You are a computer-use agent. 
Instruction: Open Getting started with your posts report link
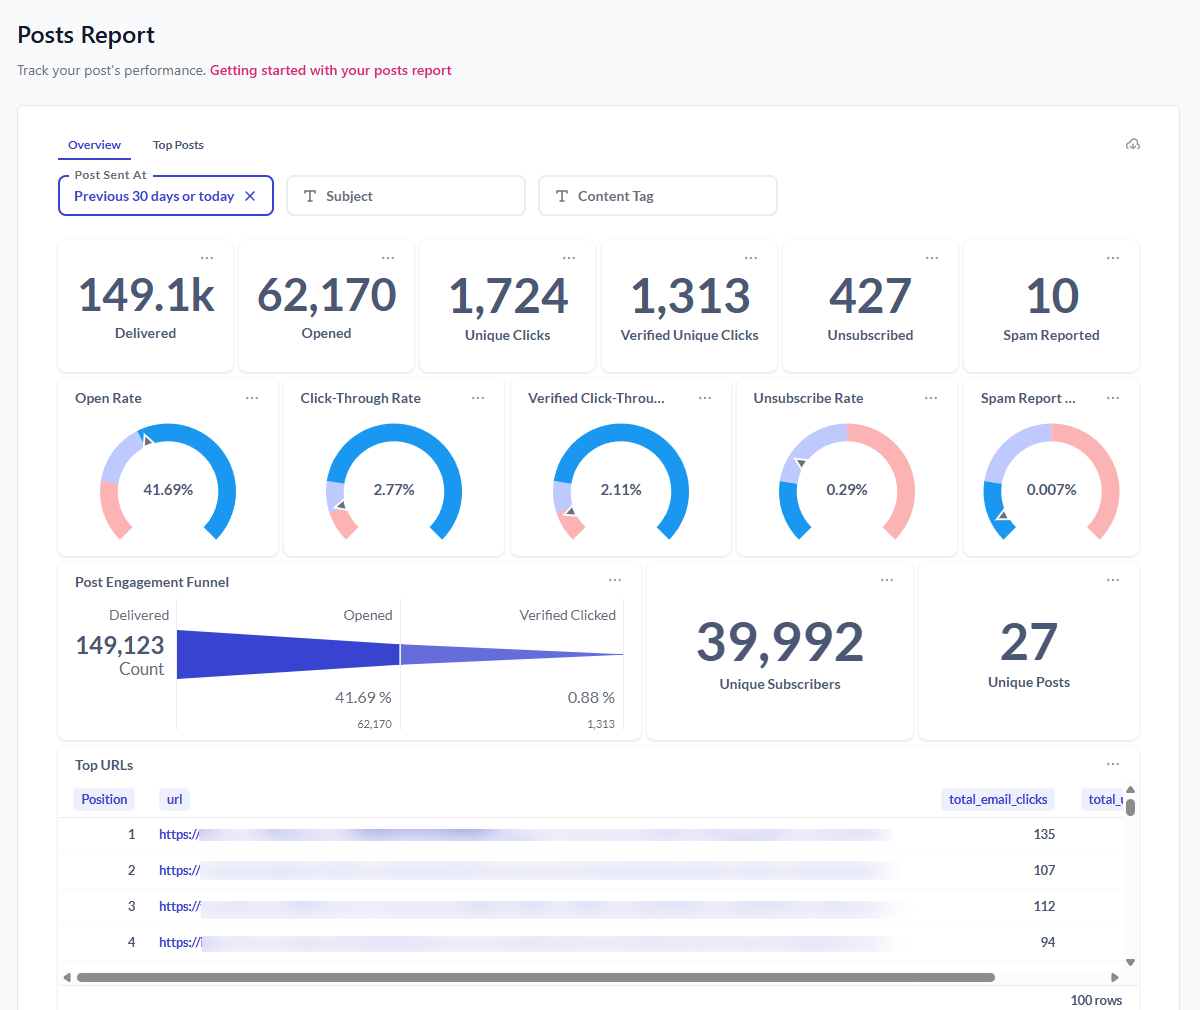[330, 70]
